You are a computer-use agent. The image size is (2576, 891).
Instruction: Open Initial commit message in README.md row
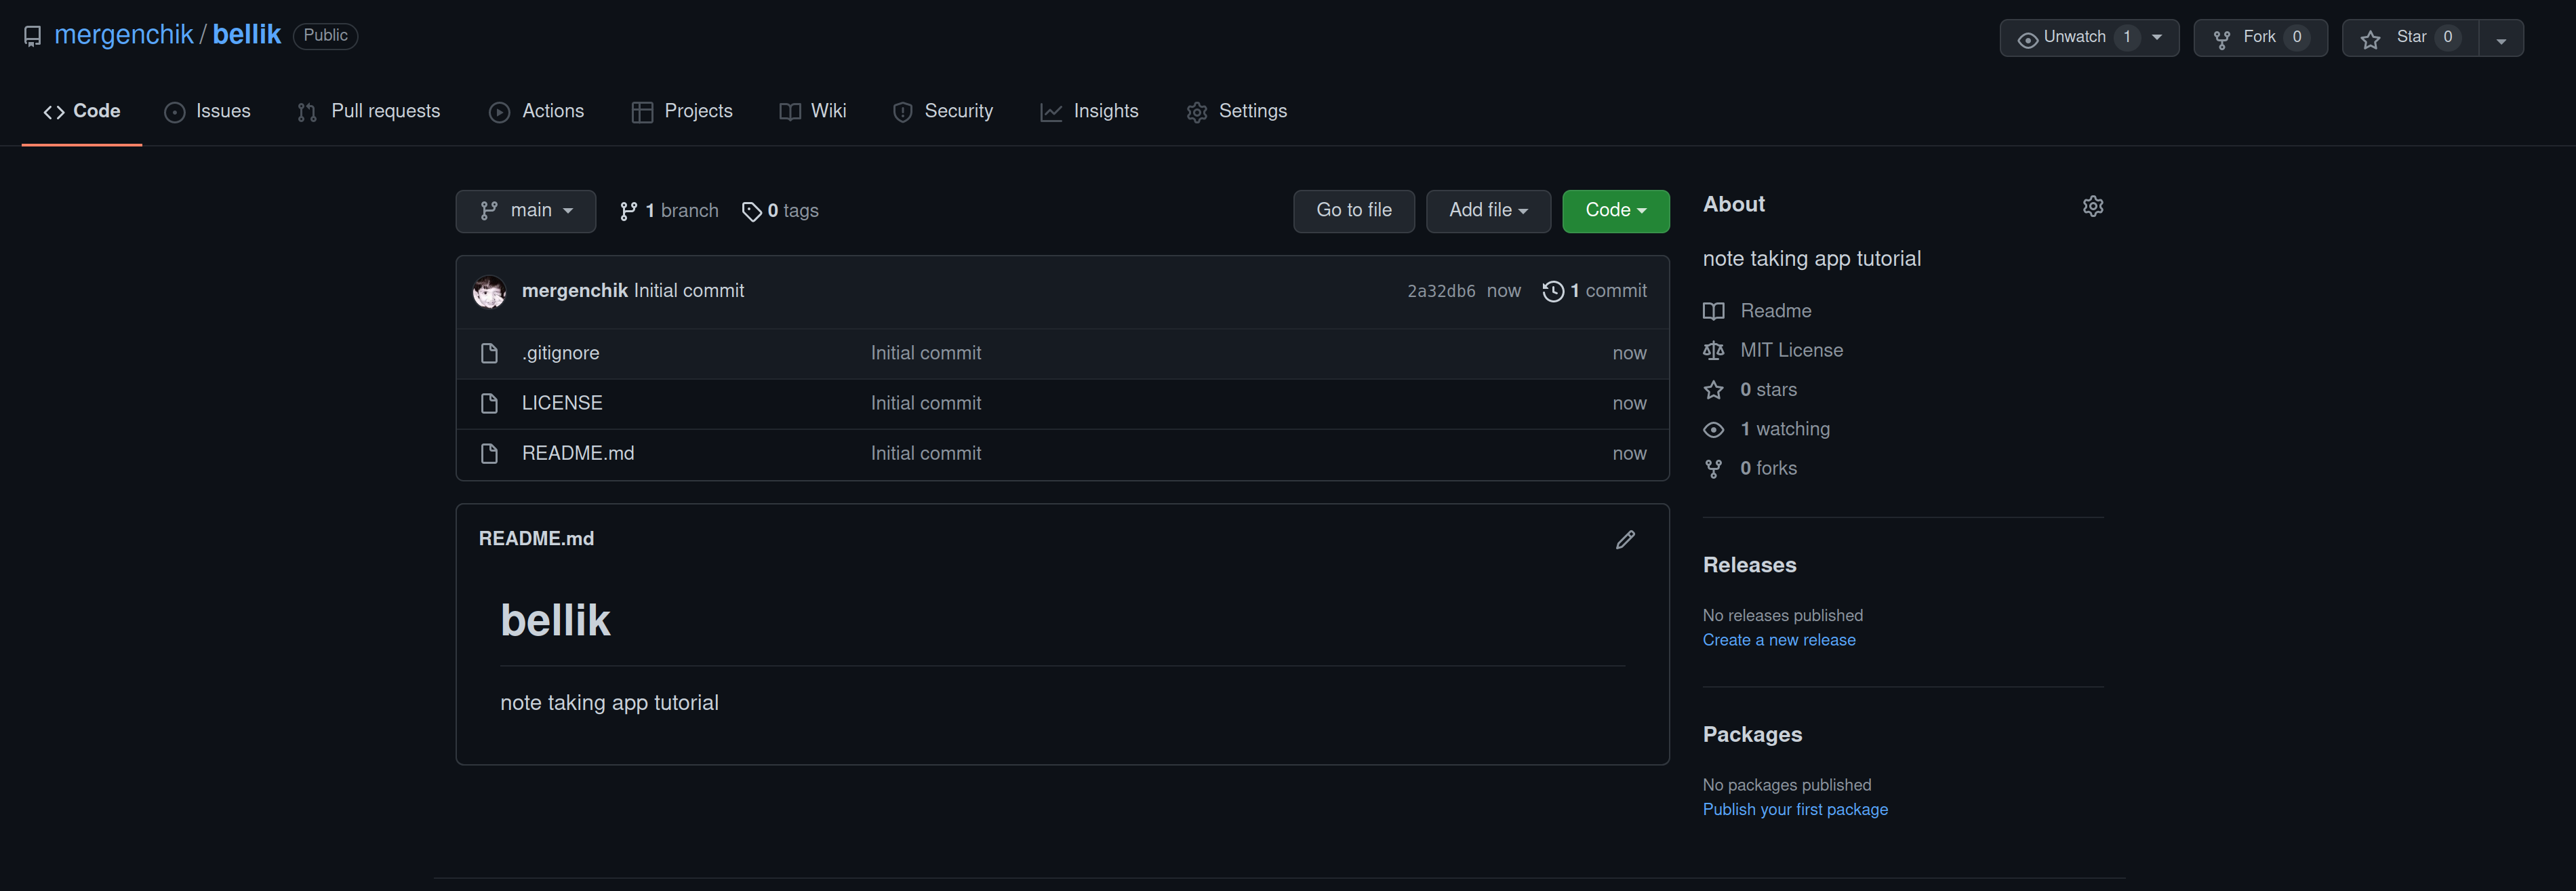[x=926, y=454]
